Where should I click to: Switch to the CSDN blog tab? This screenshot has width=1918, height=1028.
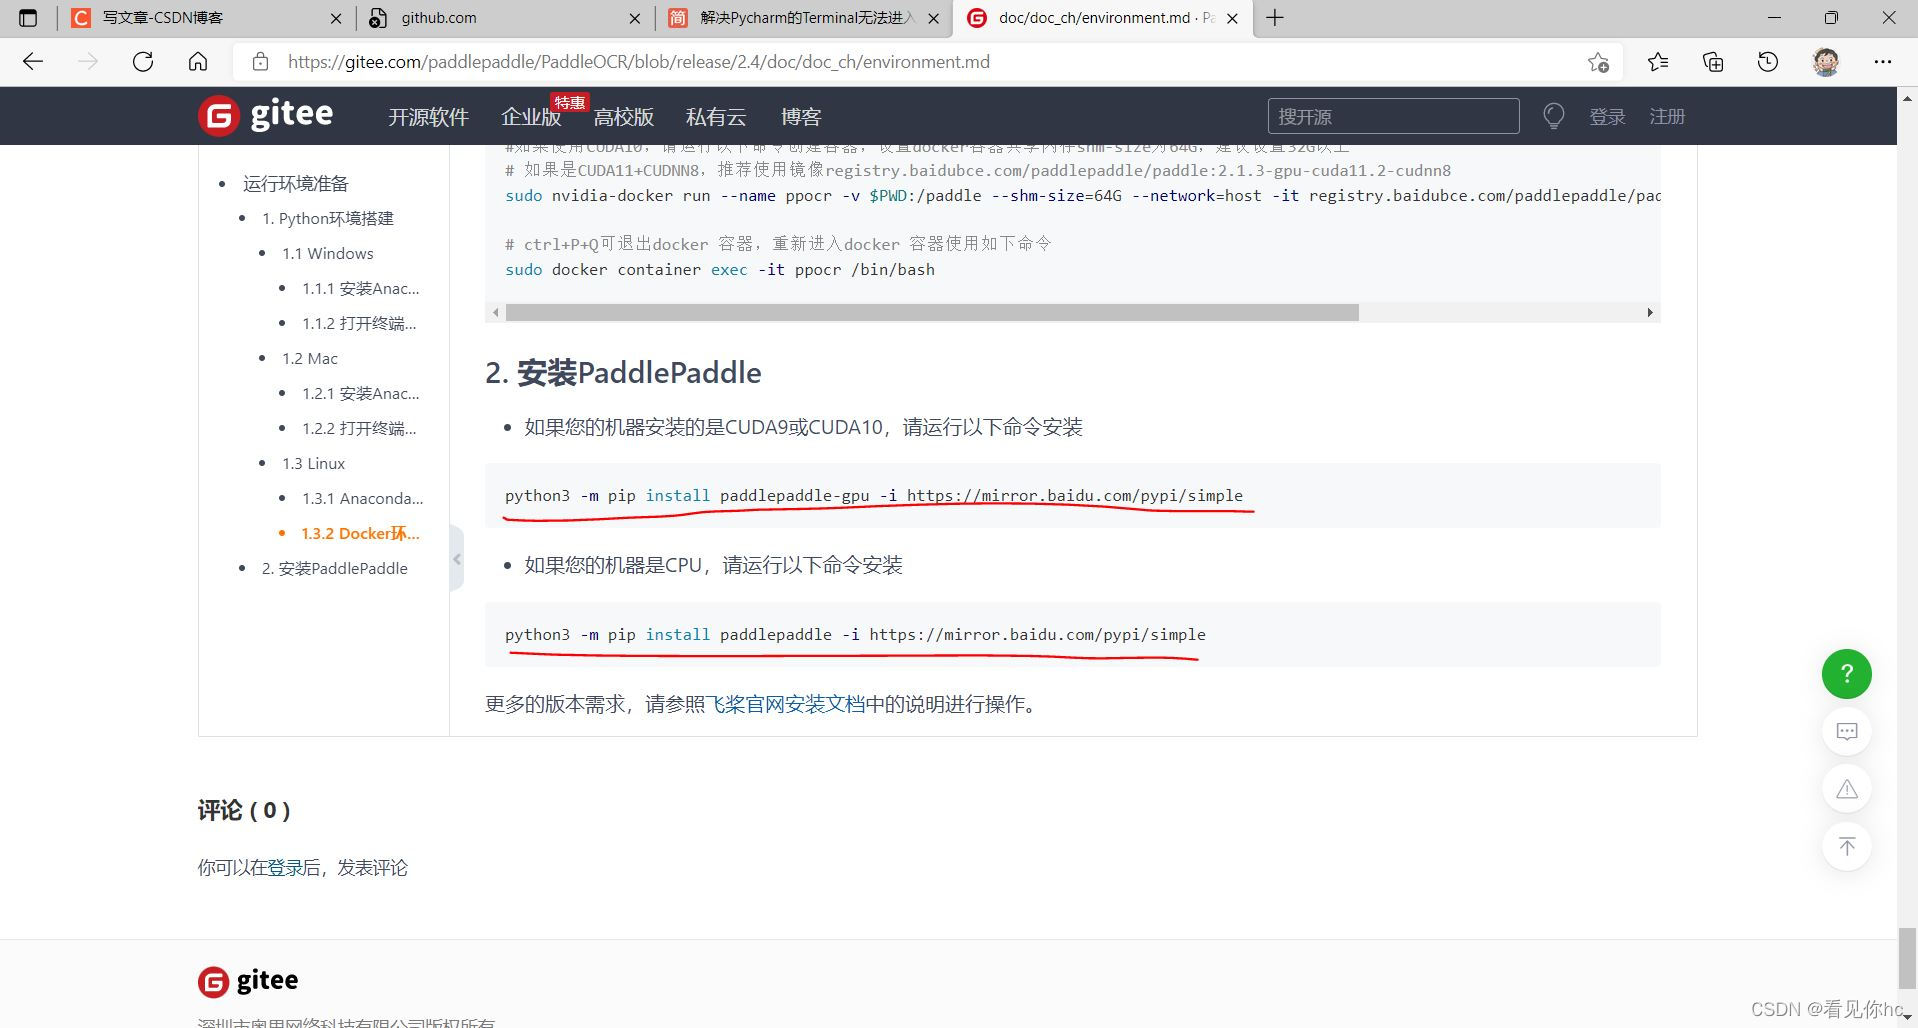(205, 18)
